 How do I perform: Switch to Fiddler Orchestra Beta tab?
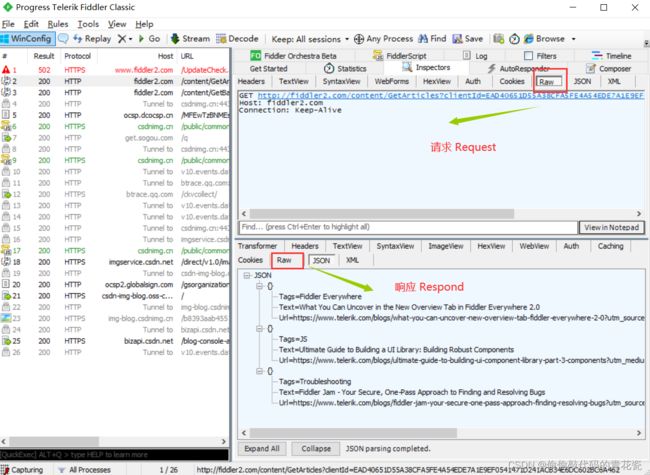[293, 56]
